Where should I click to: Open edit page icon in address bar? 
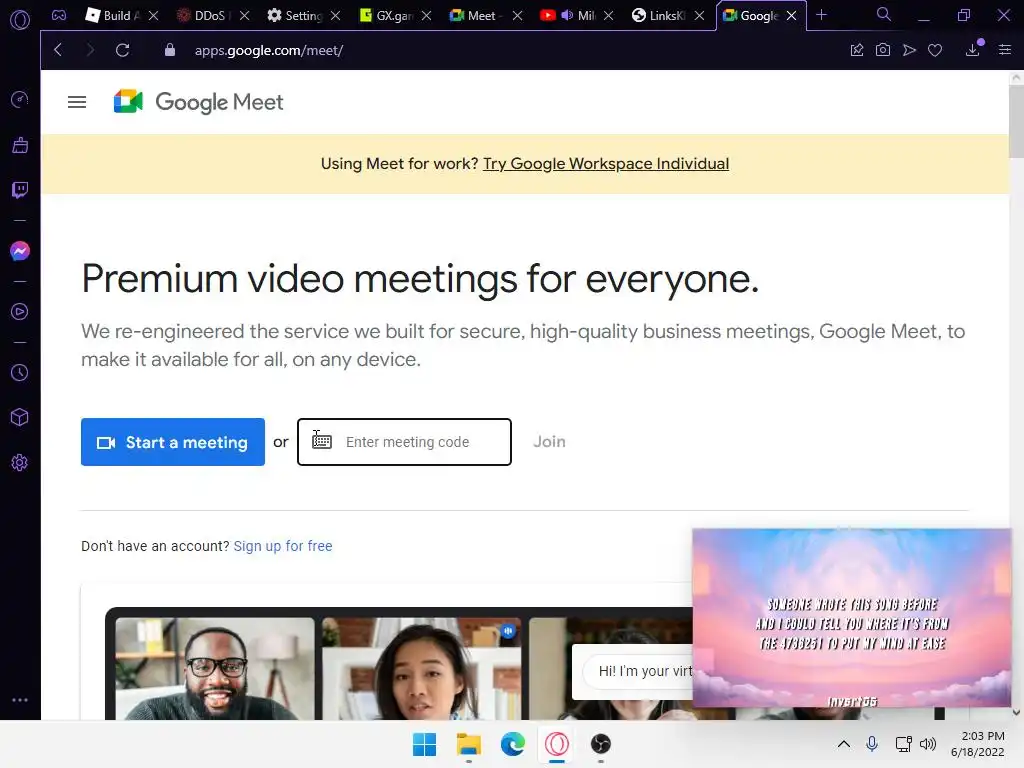(857, 50)
